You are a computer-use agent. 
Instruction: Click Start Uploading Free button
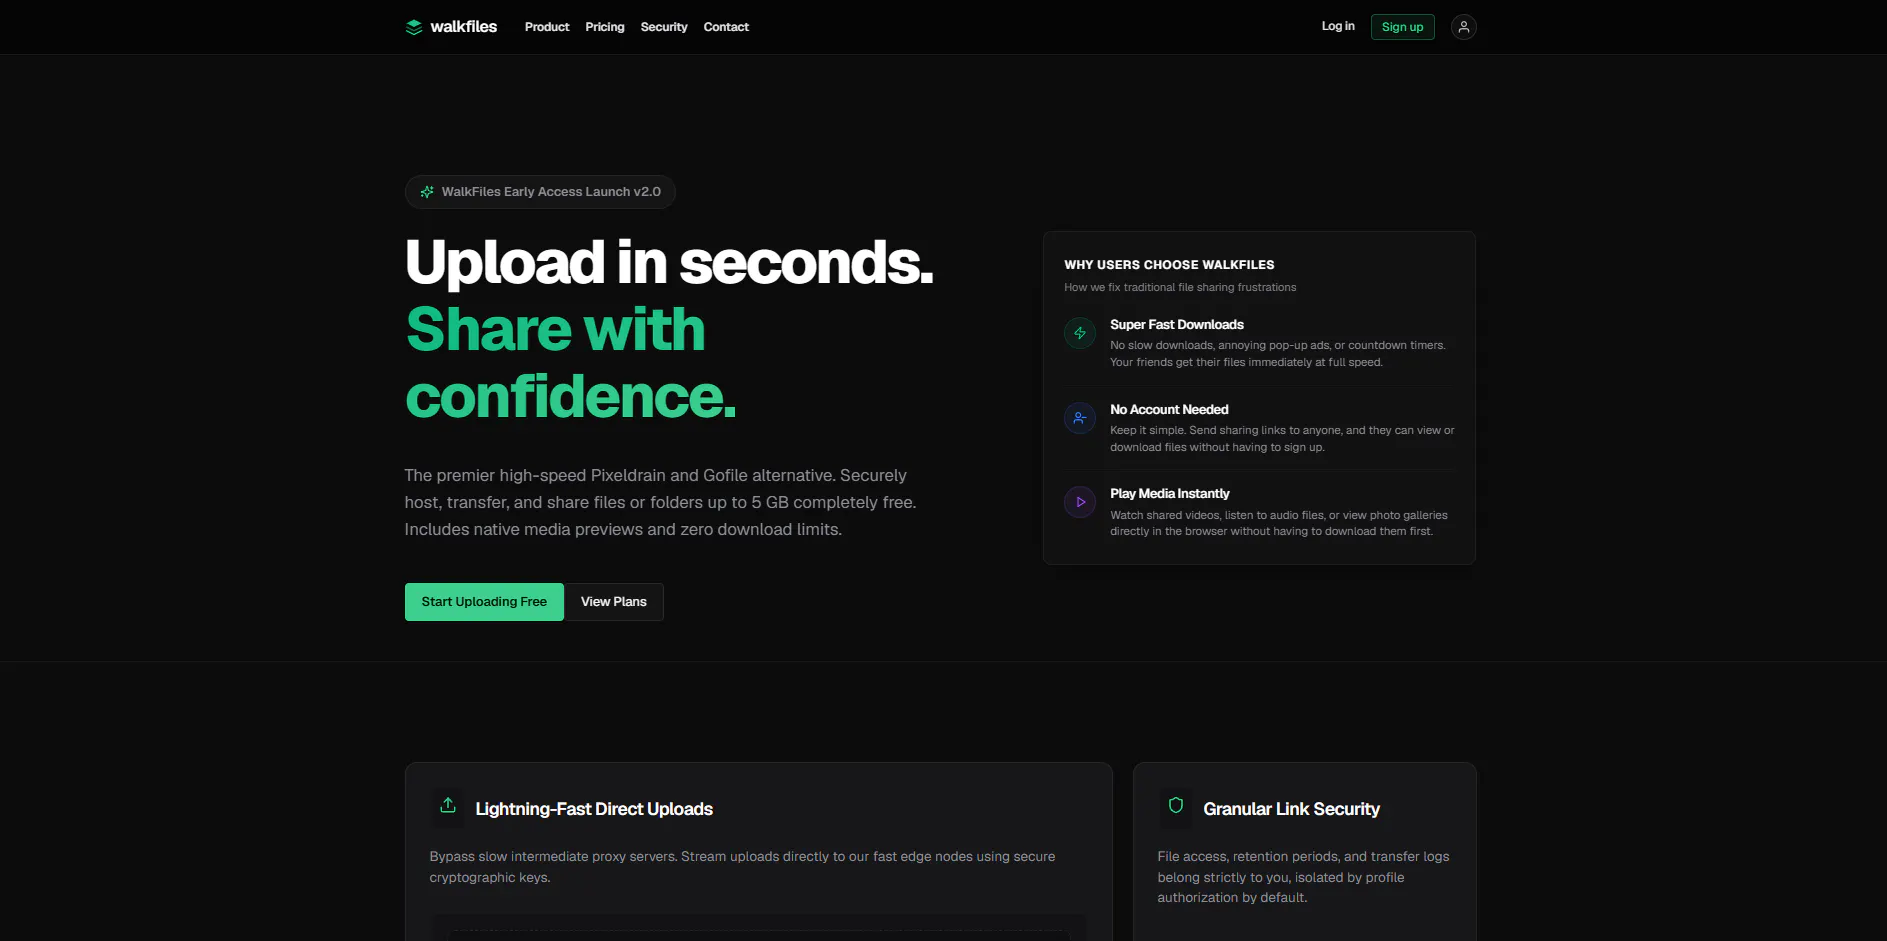point(484,602)
